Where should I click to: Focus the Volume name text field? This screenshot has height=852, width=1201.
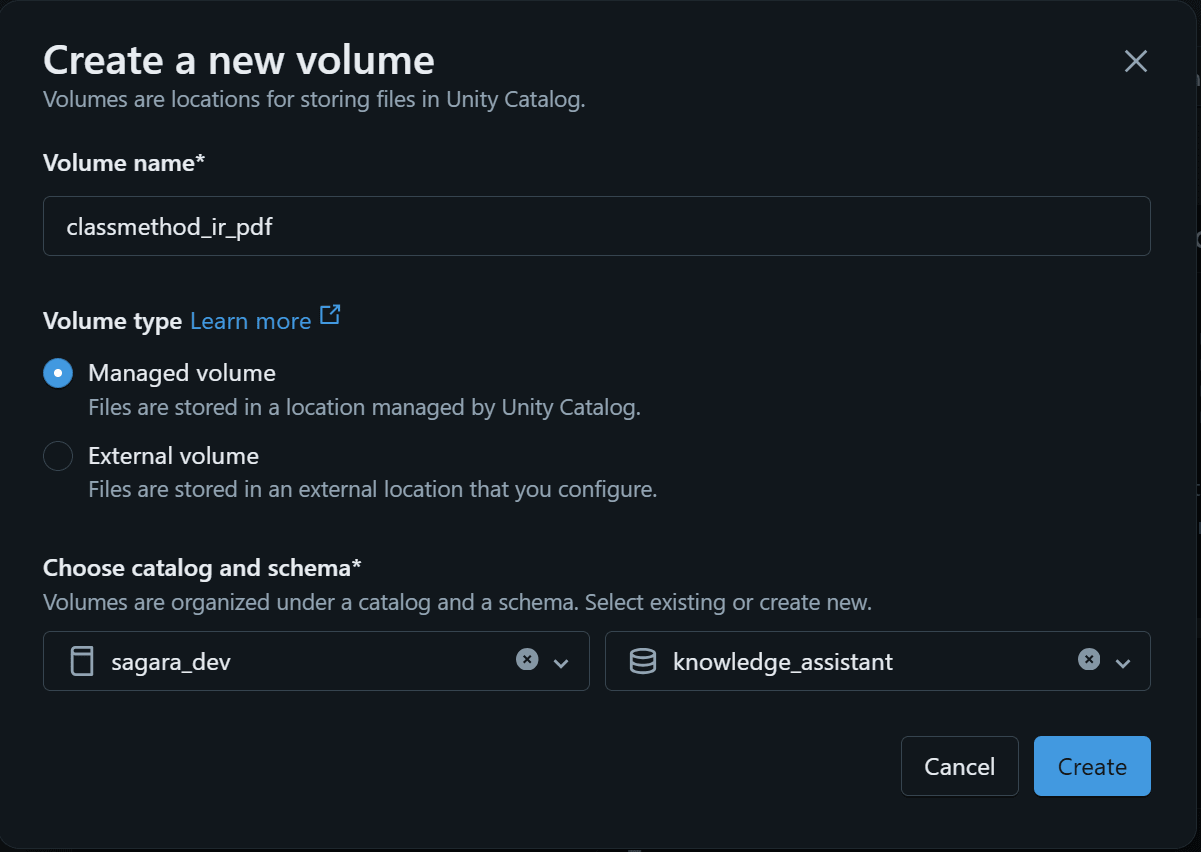point(596,226)
